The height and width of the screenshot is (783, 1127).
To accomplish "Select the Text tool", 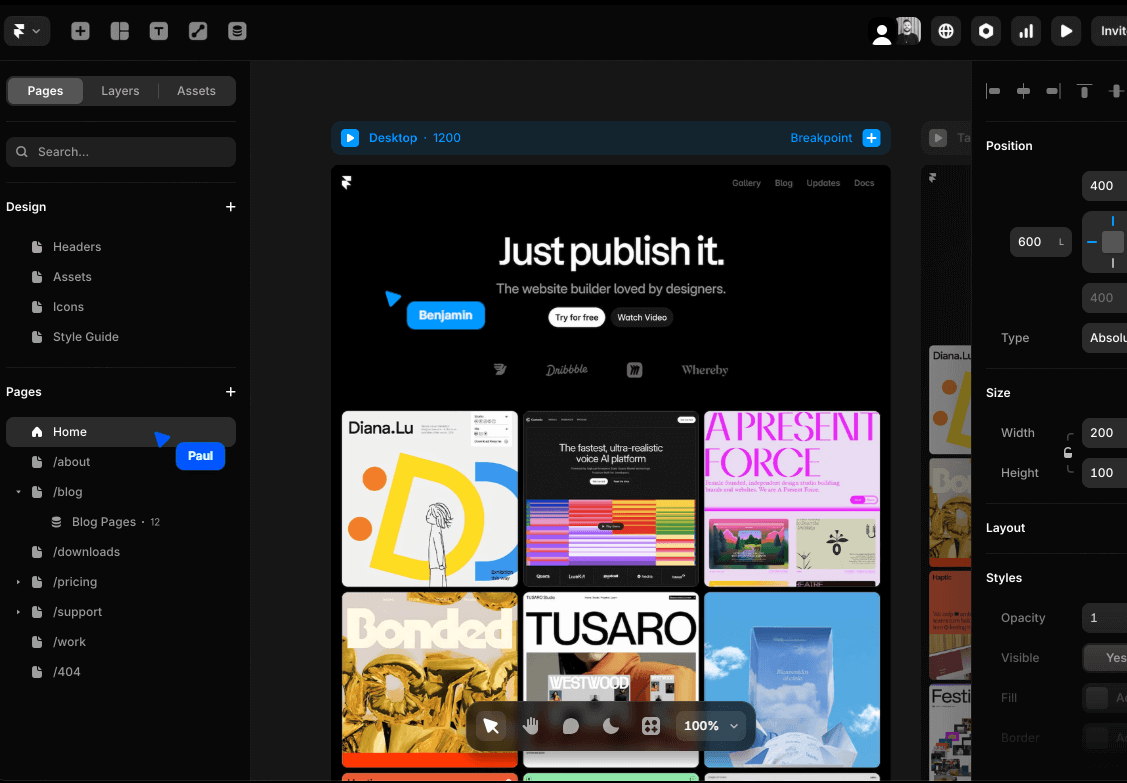I will [x=158, y=31].
